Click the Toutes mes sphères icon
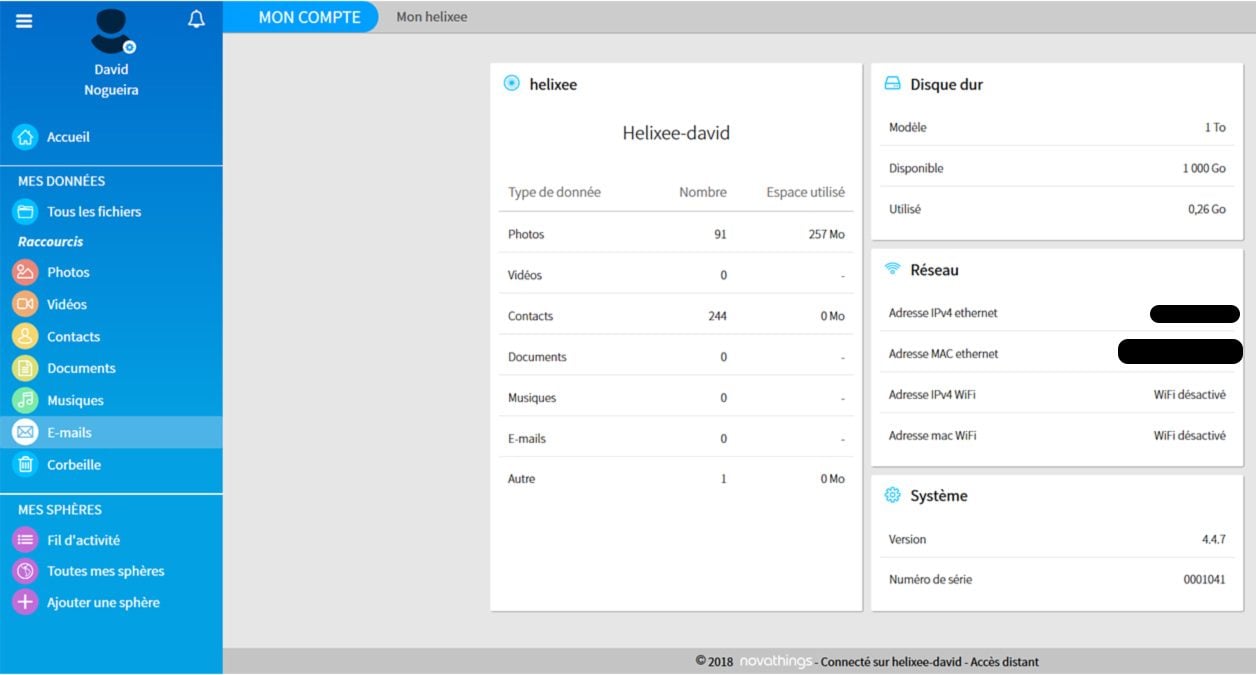This screenshot has width=1256, height=675. pyautogui.click(x=25, y=571)
